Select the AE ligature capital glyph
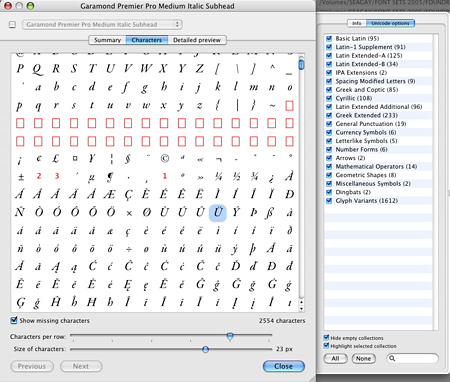450x382 pixels. [110, 194]
